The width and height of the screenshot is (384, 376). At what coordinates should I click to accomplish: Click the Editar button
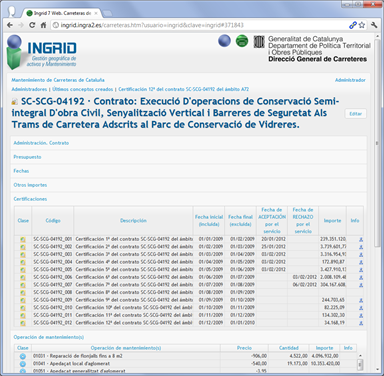pyautogui.click(x=356, y=114)
